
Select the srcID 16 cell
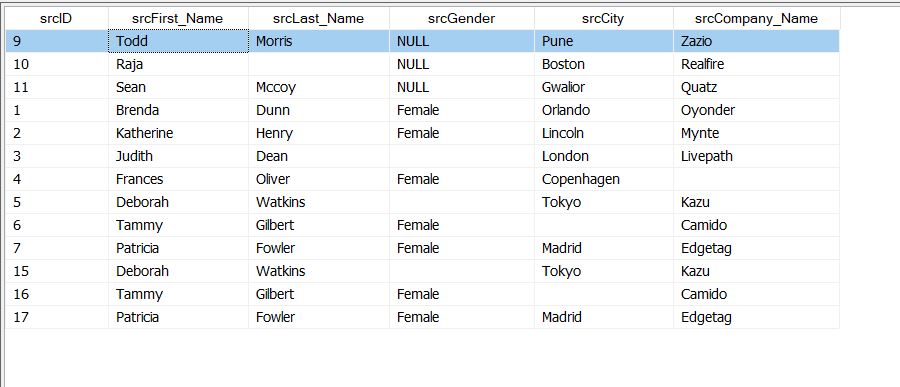(x=56, y=294)
